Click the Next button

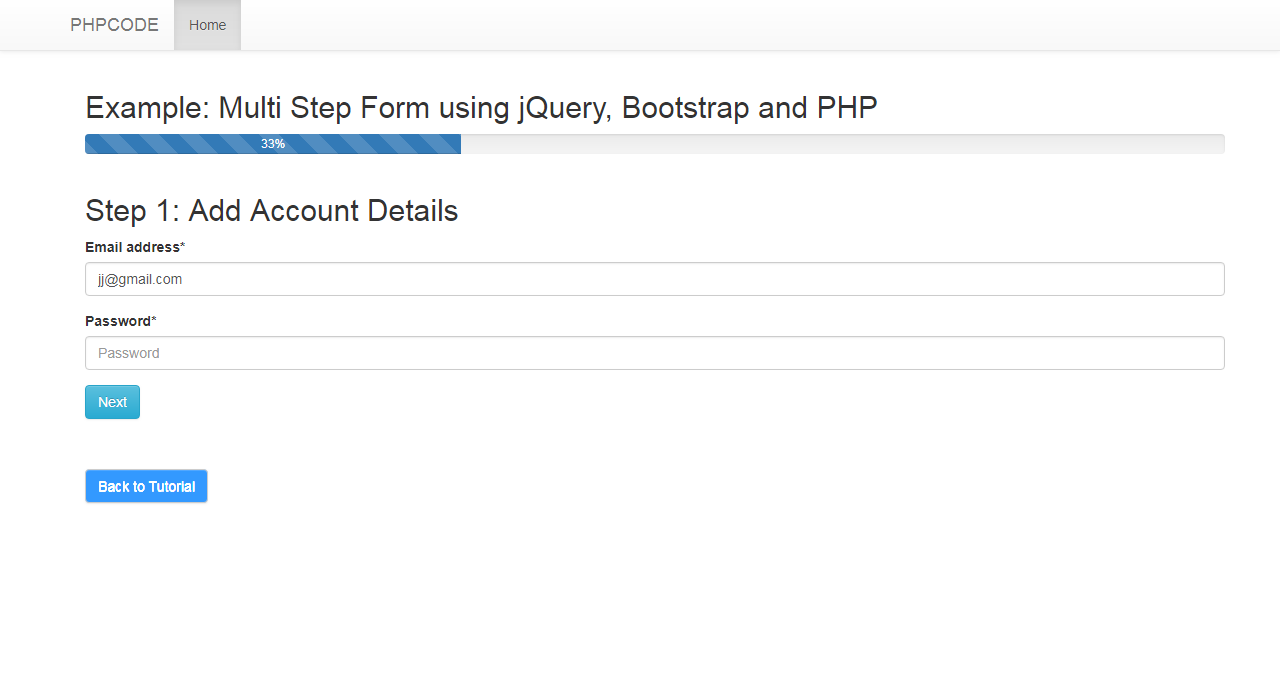112,401
